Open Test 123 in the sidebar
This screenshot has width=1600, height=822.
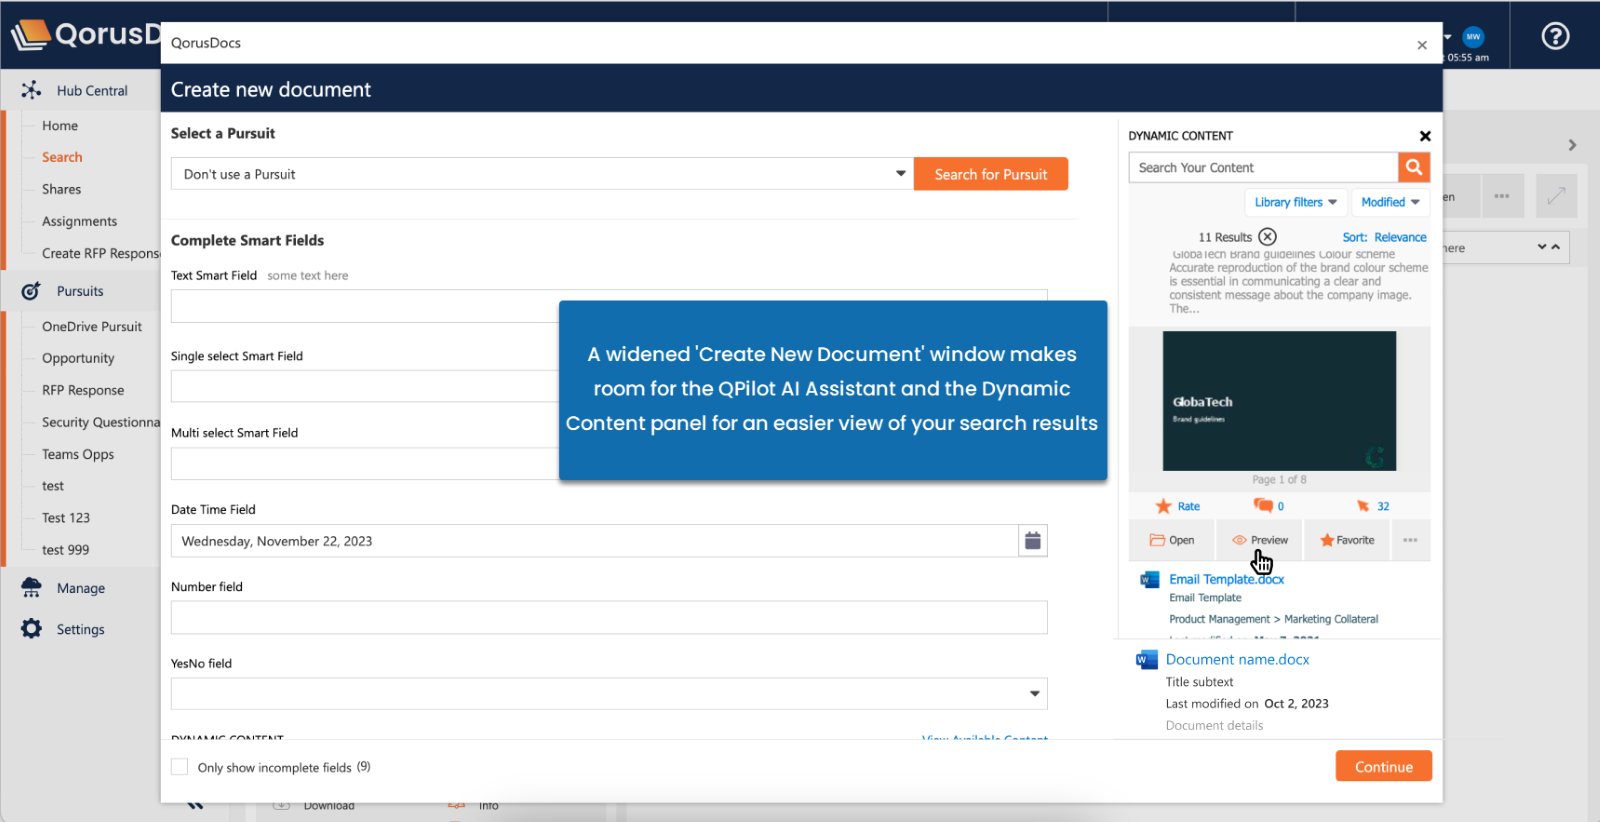(x=66, y=518)
